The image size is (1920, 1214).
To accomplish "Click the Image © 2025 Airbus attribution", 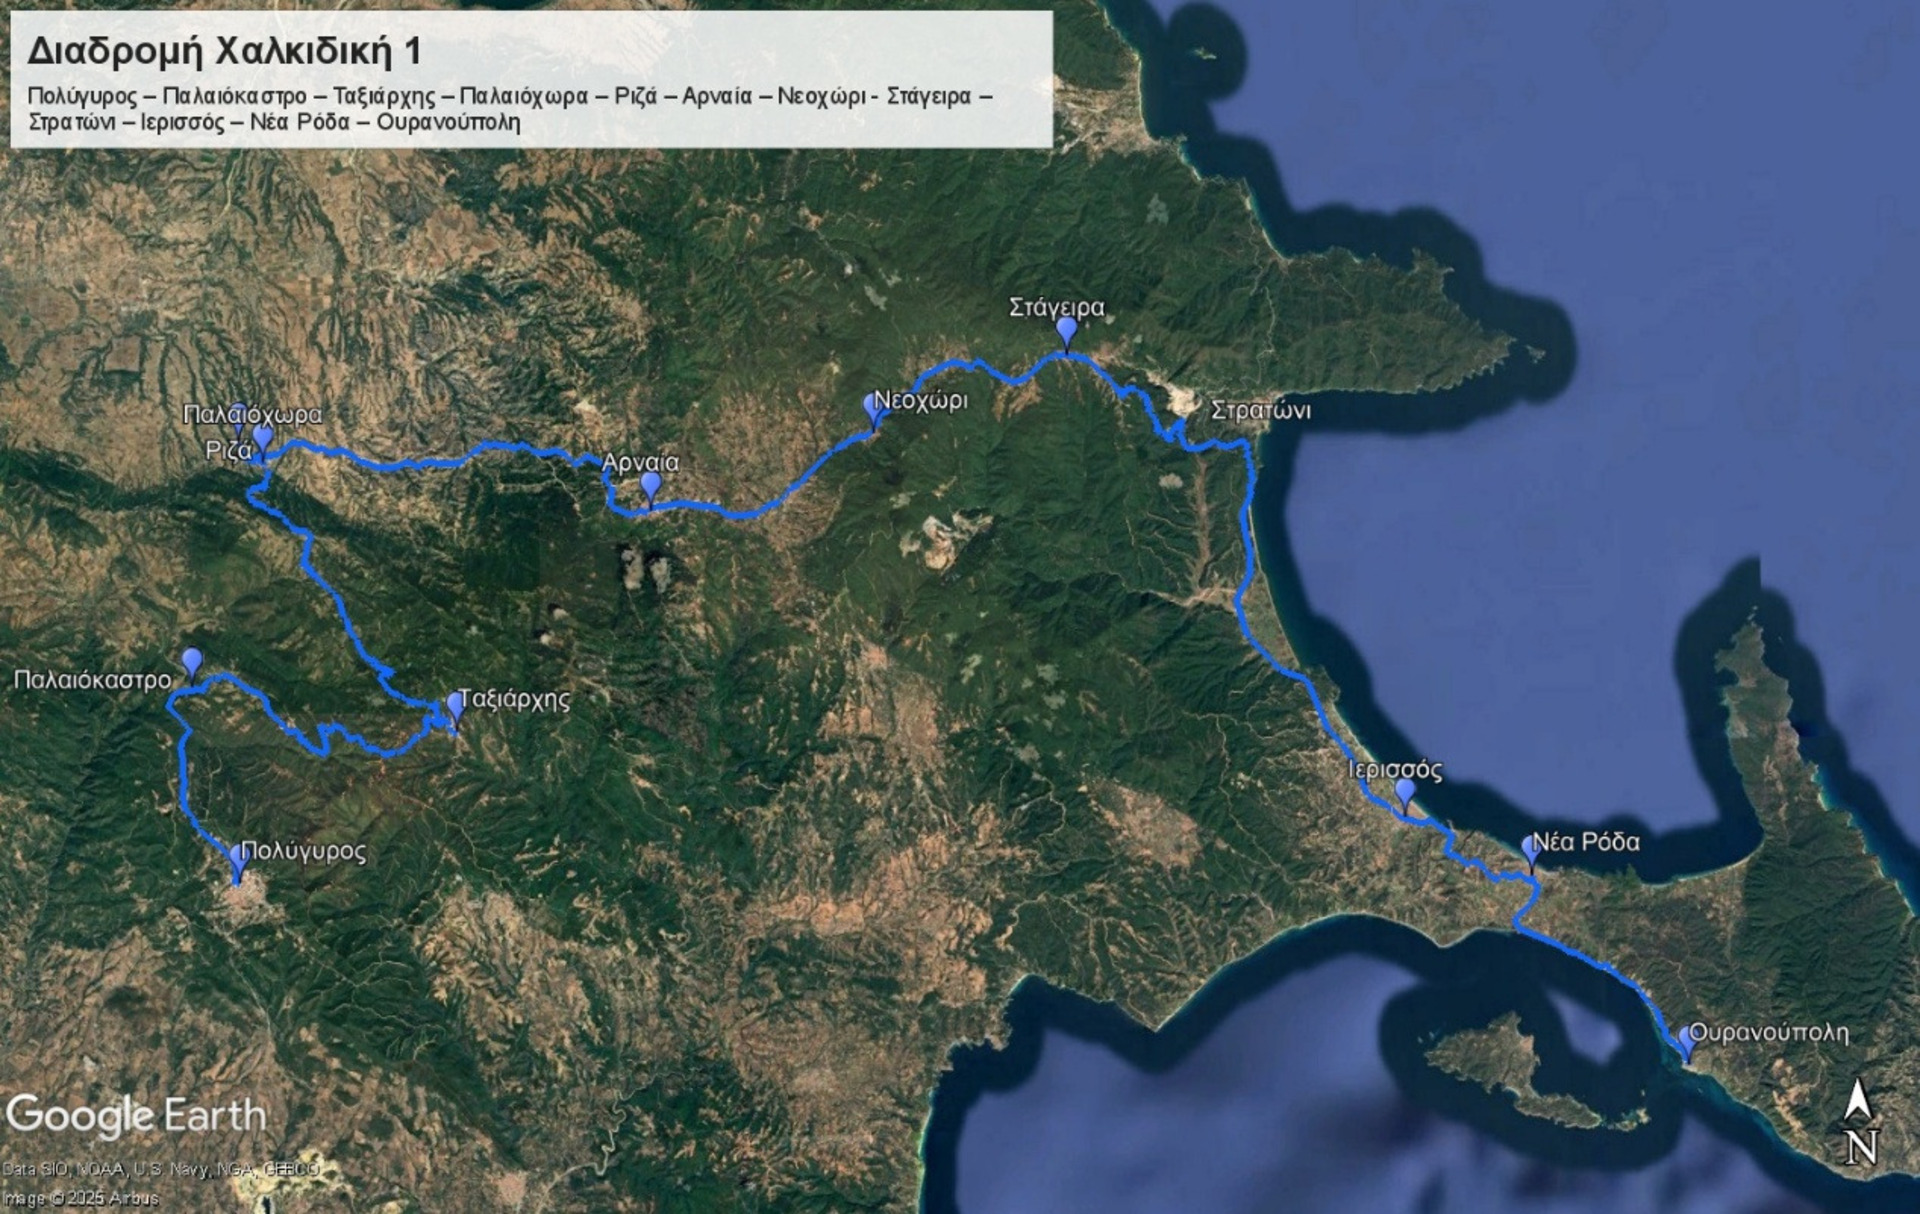I will 80,1198.
